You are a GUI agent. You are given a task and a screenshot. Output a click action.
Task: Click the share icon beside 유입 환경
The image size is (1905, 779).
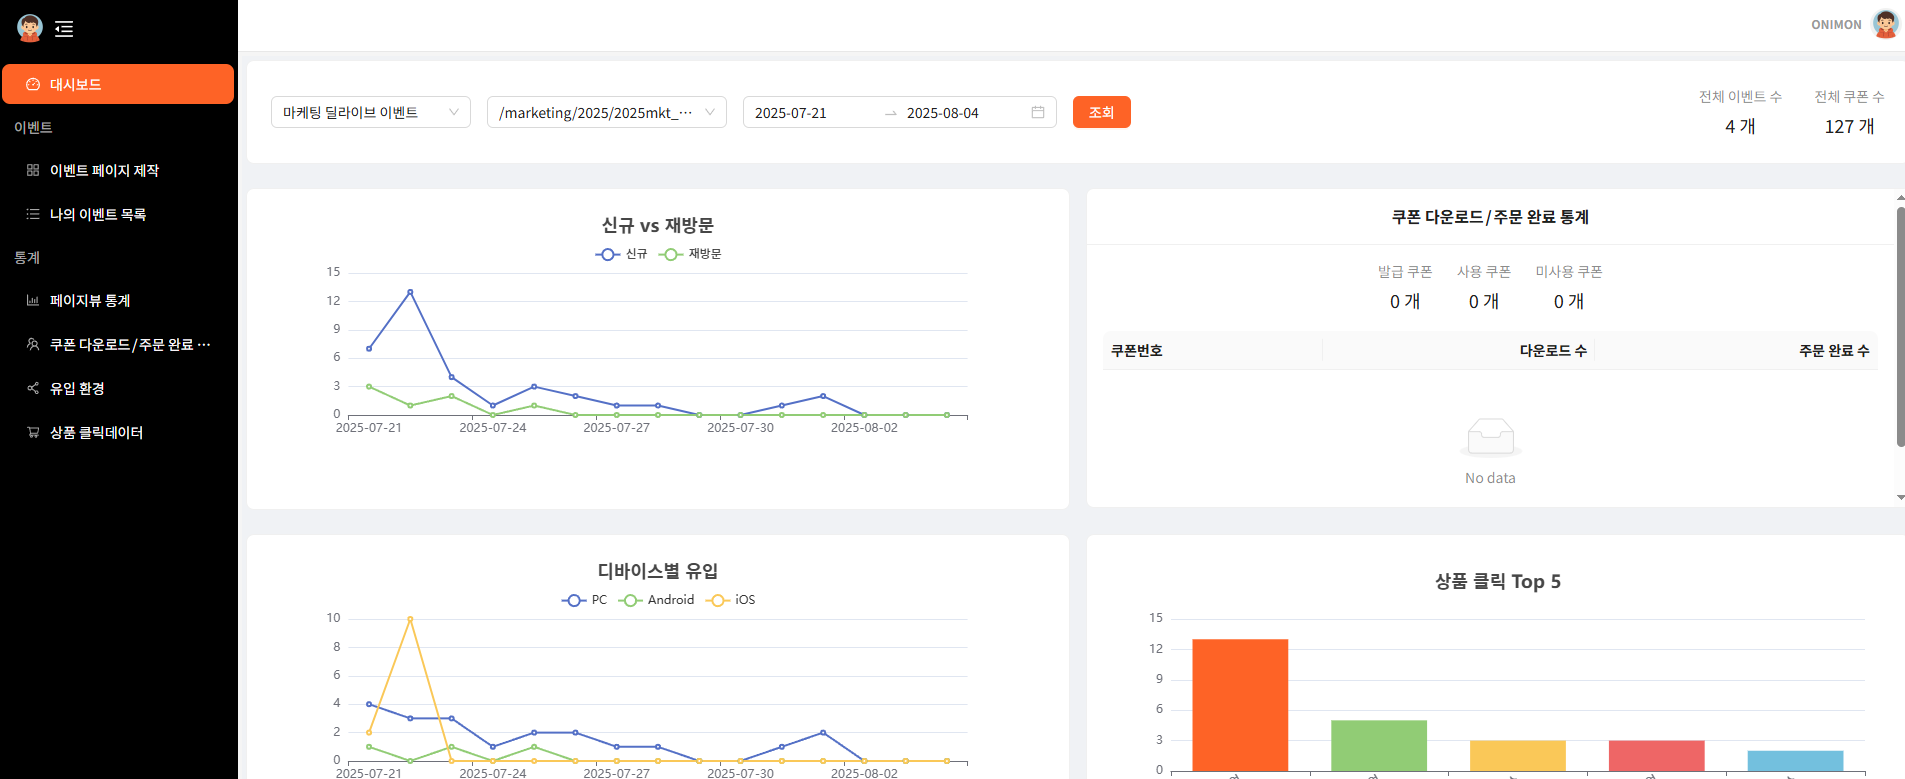[x=33, y=388]
